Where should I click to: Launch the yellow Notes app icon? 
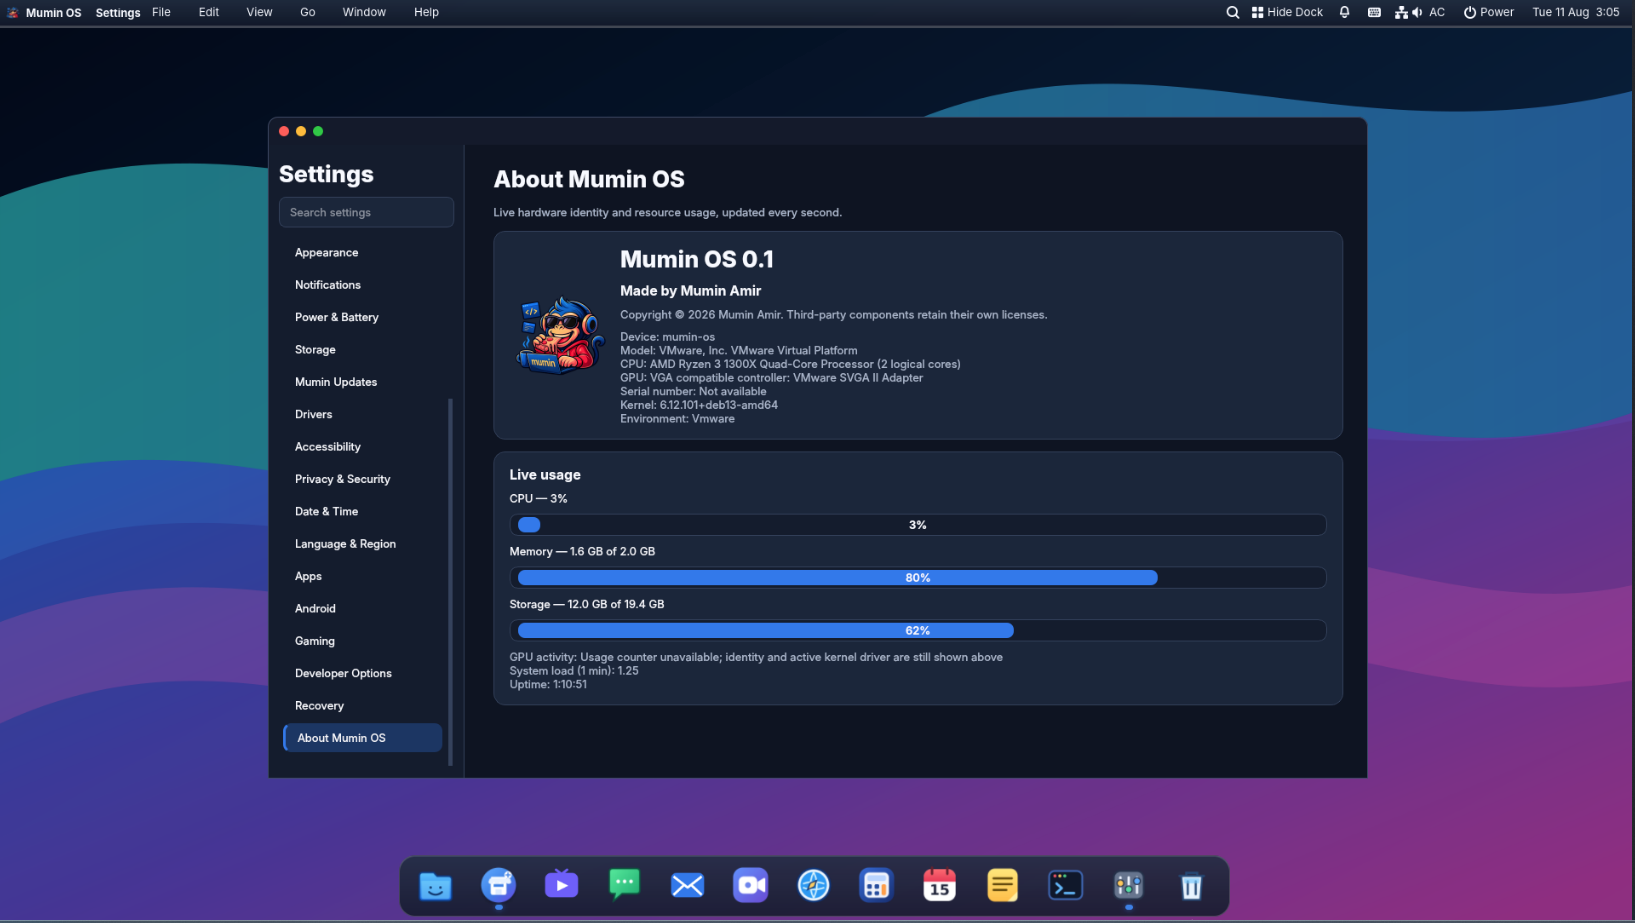1002,886
